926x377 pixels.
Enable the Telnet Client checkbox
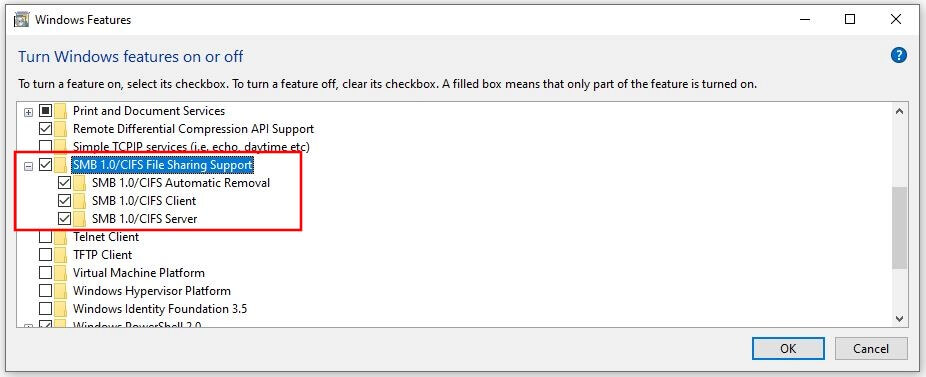[x=45, y=237]
